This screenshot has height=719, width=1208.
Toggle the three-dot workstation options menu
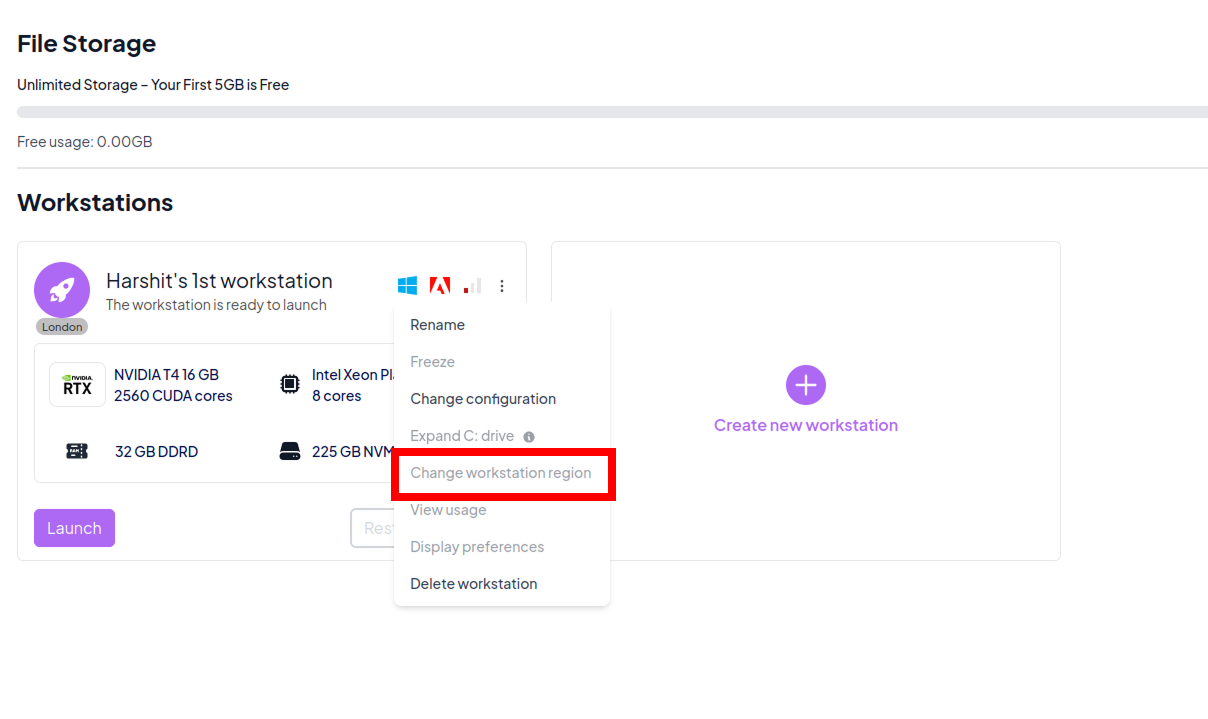click(x=502, y=286)
